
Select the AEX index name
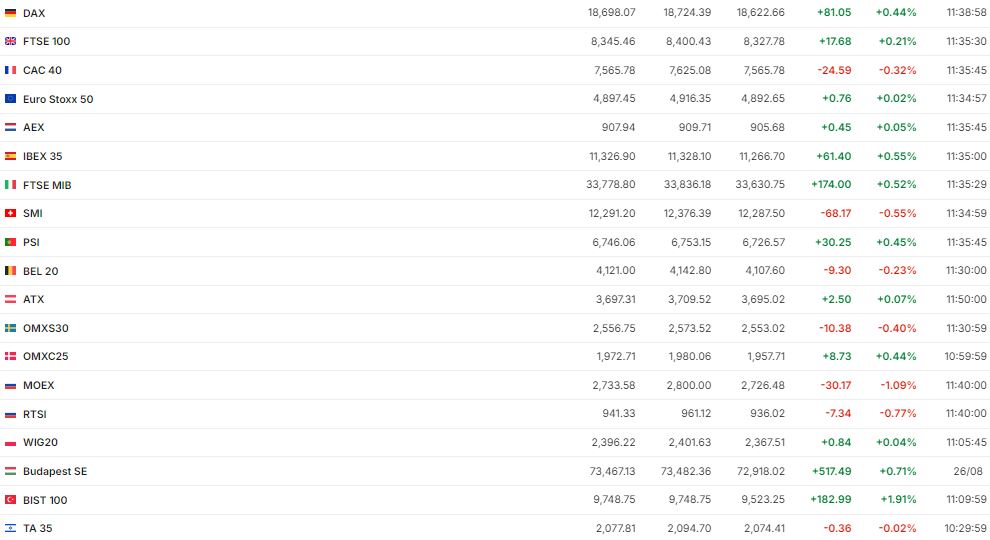[x=33, y=127]
